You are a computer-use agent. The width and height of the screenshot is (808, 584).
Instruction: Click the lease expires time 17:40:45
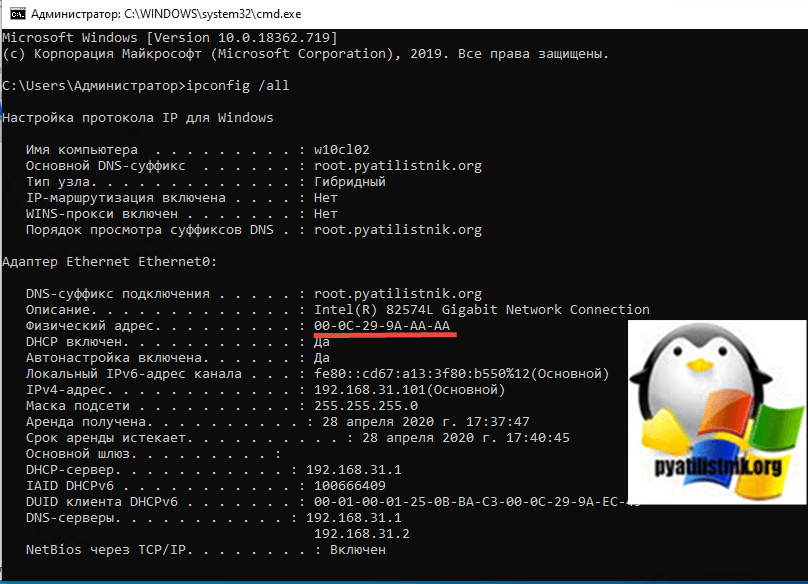coord(538,438)
